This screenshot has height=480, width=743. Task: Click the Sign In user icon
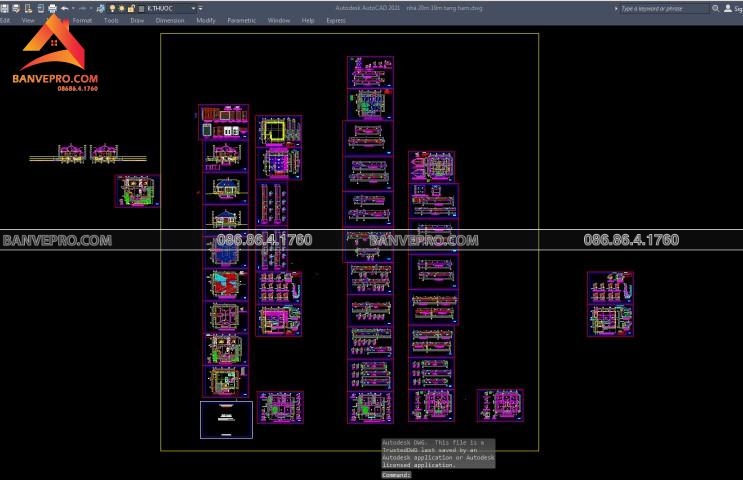728,9
